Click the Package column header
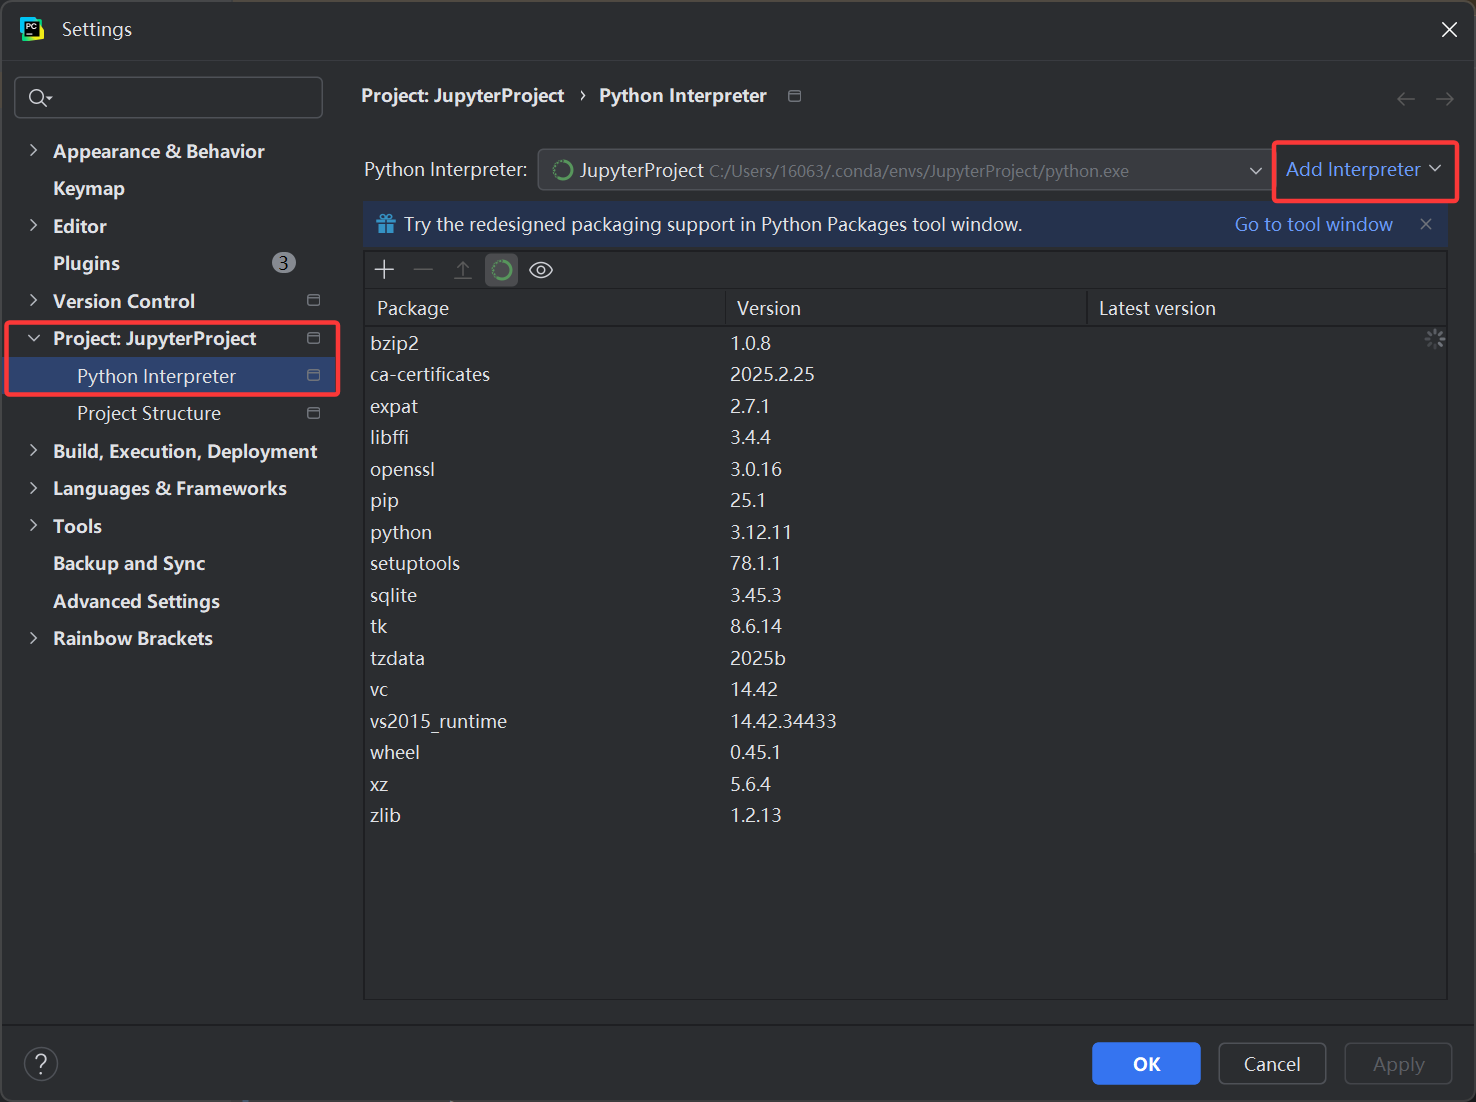This screenshot has height=1102, width=1476. coord(545,308)
